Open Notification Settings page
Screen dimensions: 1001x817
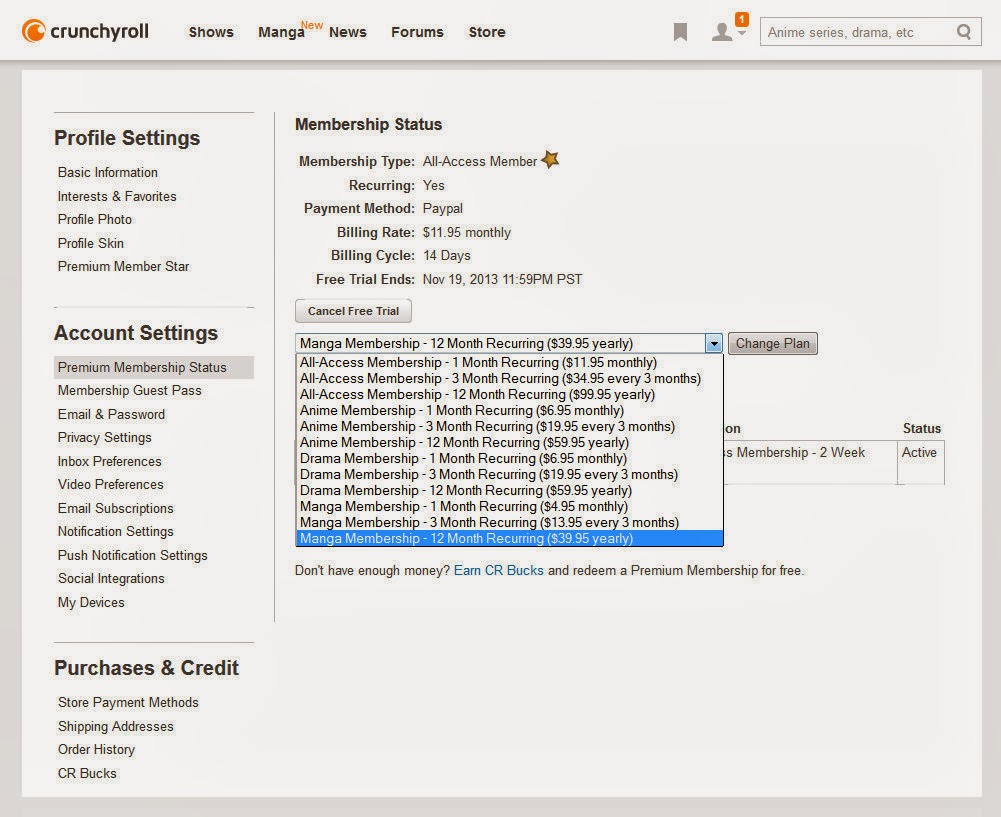click(116, 531)
